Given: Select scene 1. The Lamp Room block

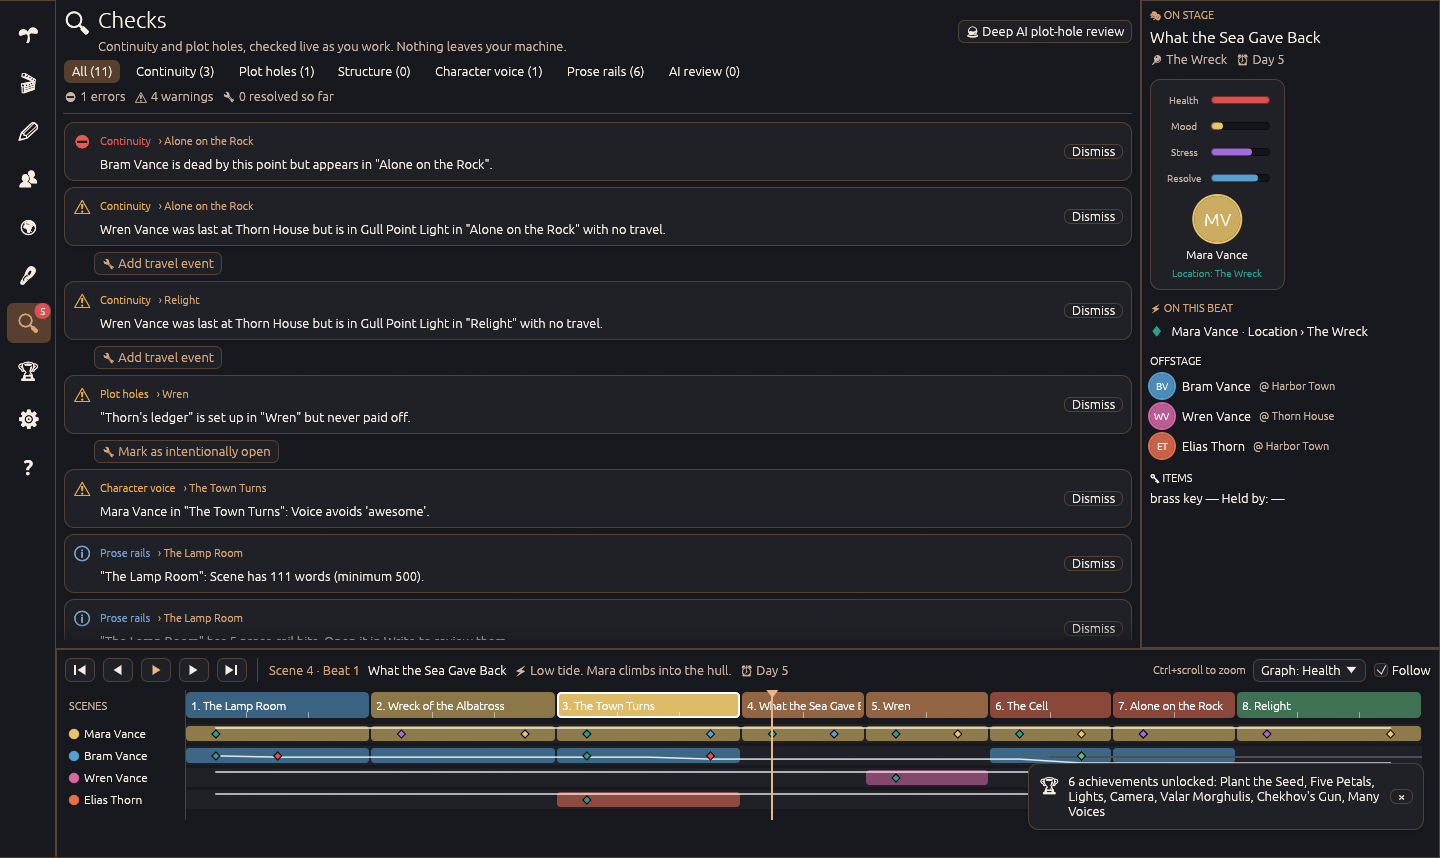Looking at the screenshot, I should click(x=277, y=705).
